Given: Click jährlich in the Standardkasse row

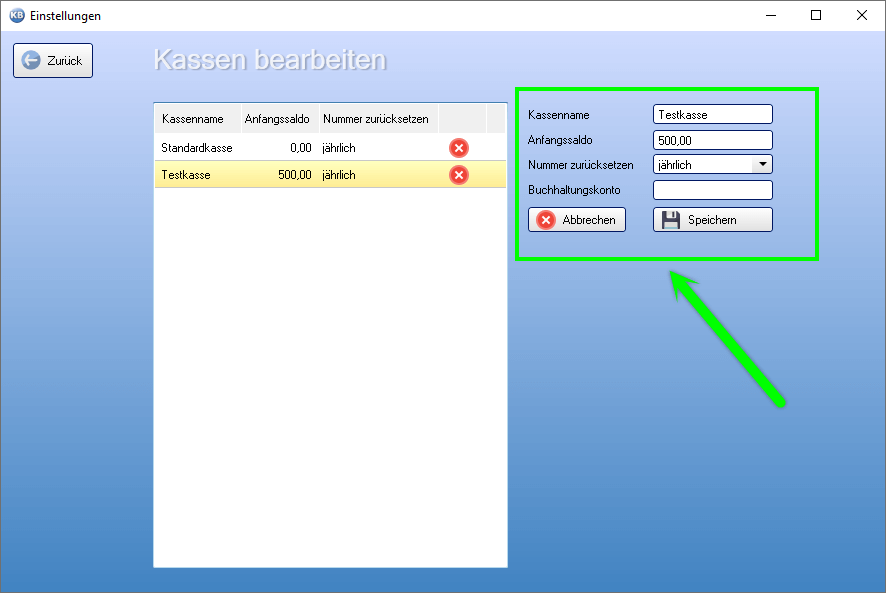Looking at the screenshot, I should 339,148.
